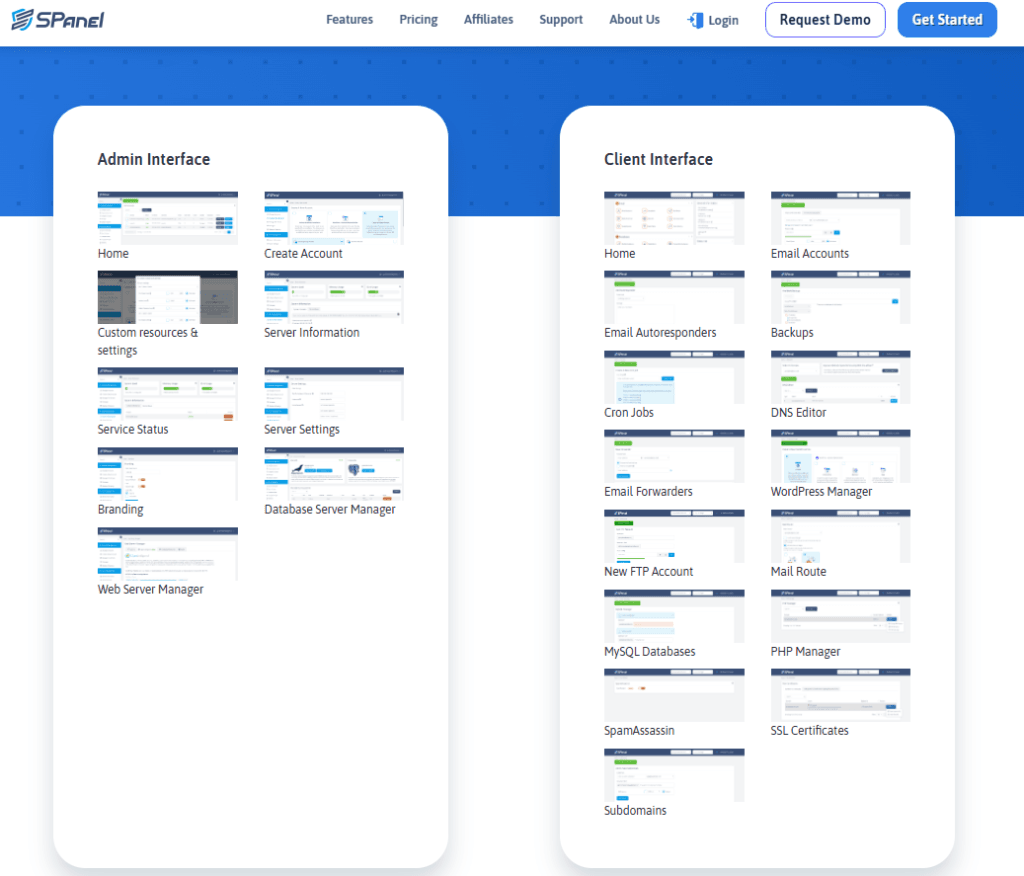Open the Email Autoresponders thumbnail
Image resolution: width=1024 pixels, height=876 pixels.
pos(674,297)
